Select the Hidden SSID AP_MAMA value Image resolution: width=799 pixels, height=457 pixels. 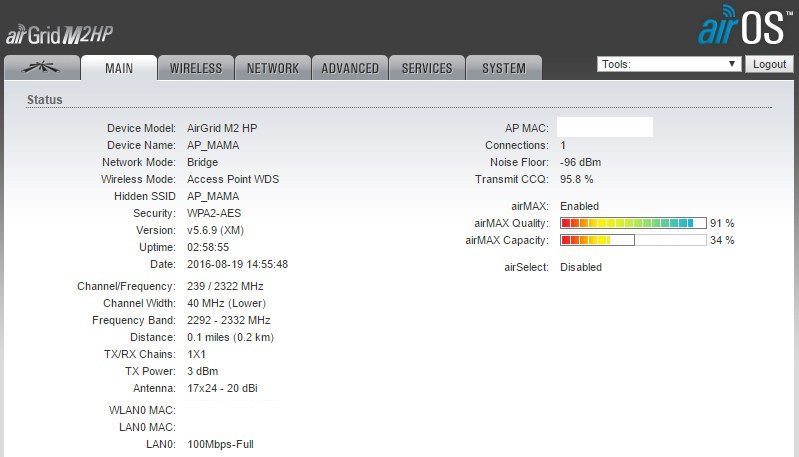click(213, 196)
